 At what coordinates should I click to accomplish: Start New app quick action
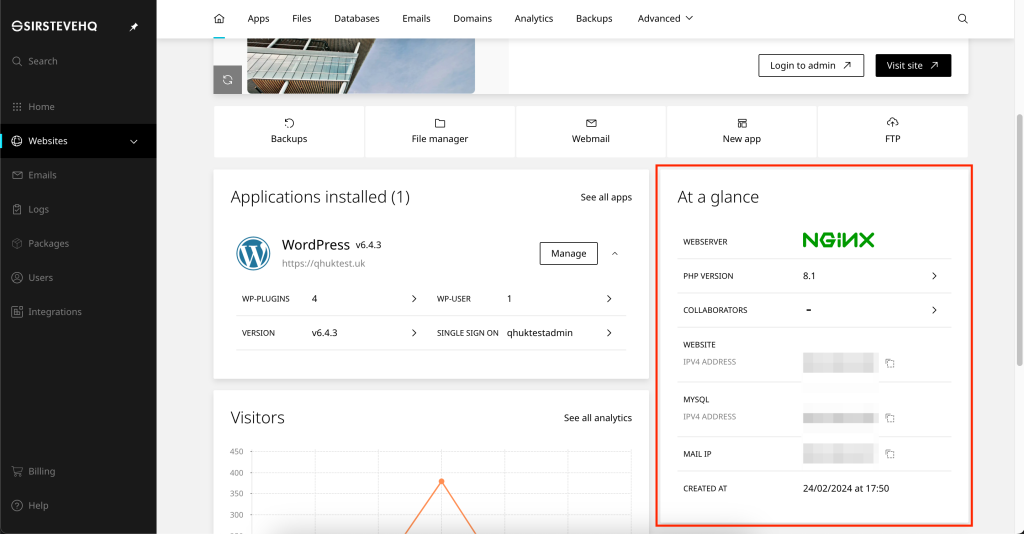pyautogui.click(x=741, y=131)
